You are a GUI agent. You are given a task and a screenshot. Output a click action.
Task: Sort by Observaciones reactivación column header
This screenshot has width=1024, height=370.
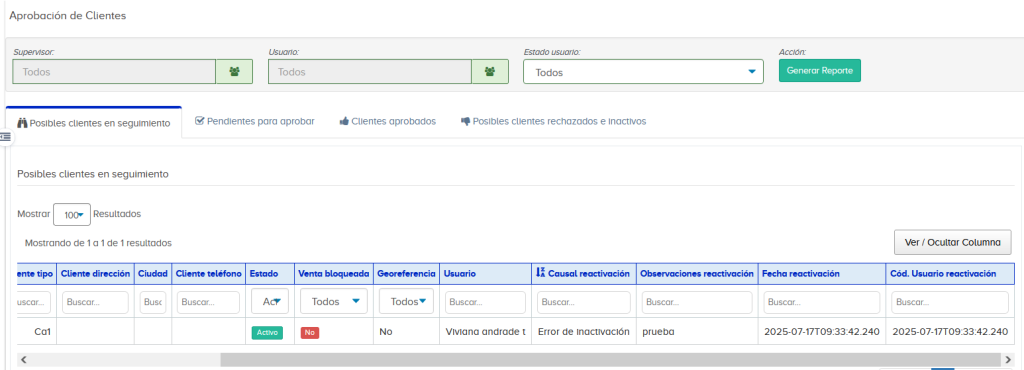[x=697, y=274]
